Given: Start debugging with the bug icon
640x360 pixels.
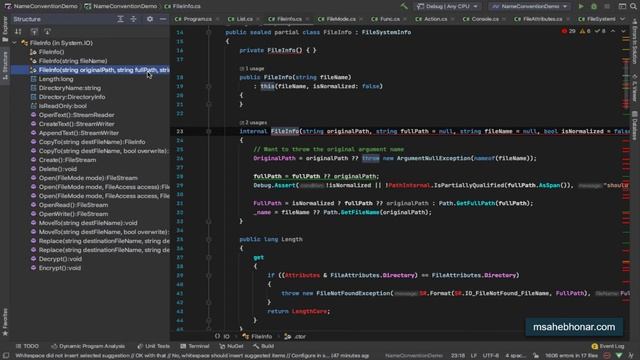Looking at the screenshot, I should click(594, 6).
